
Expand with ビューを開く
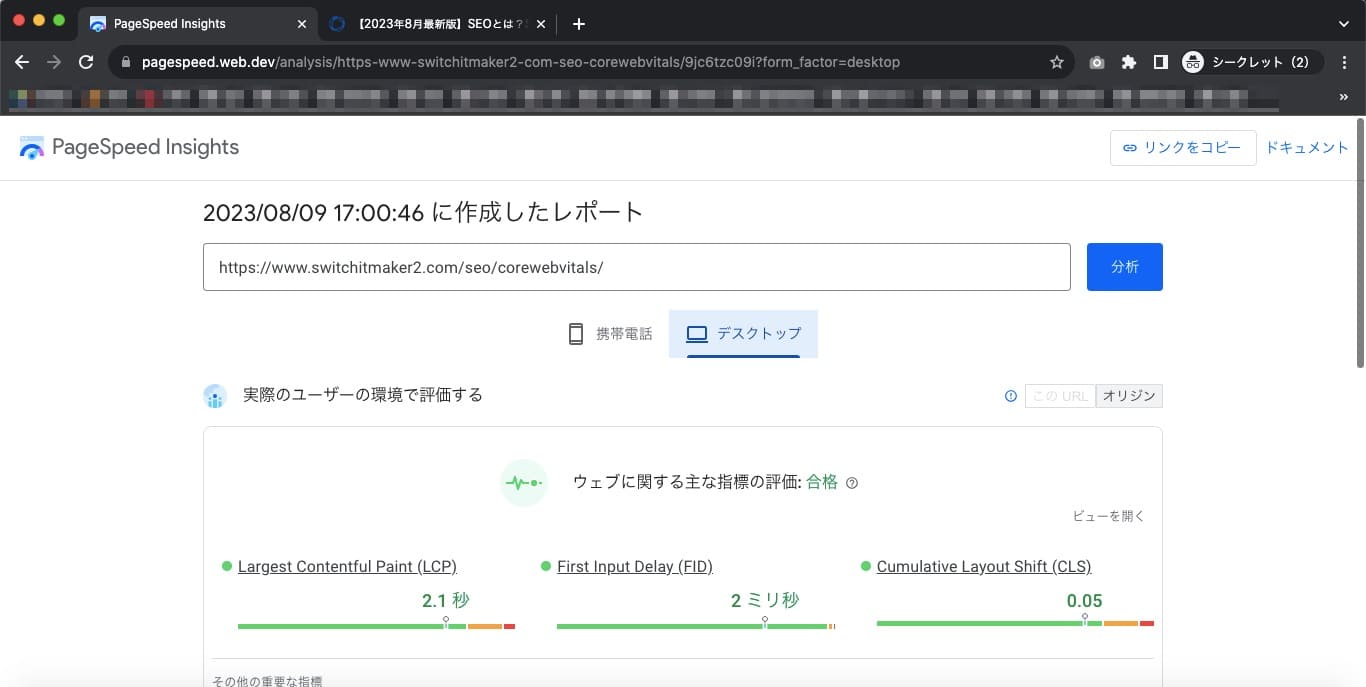[x=1108, y=516]
